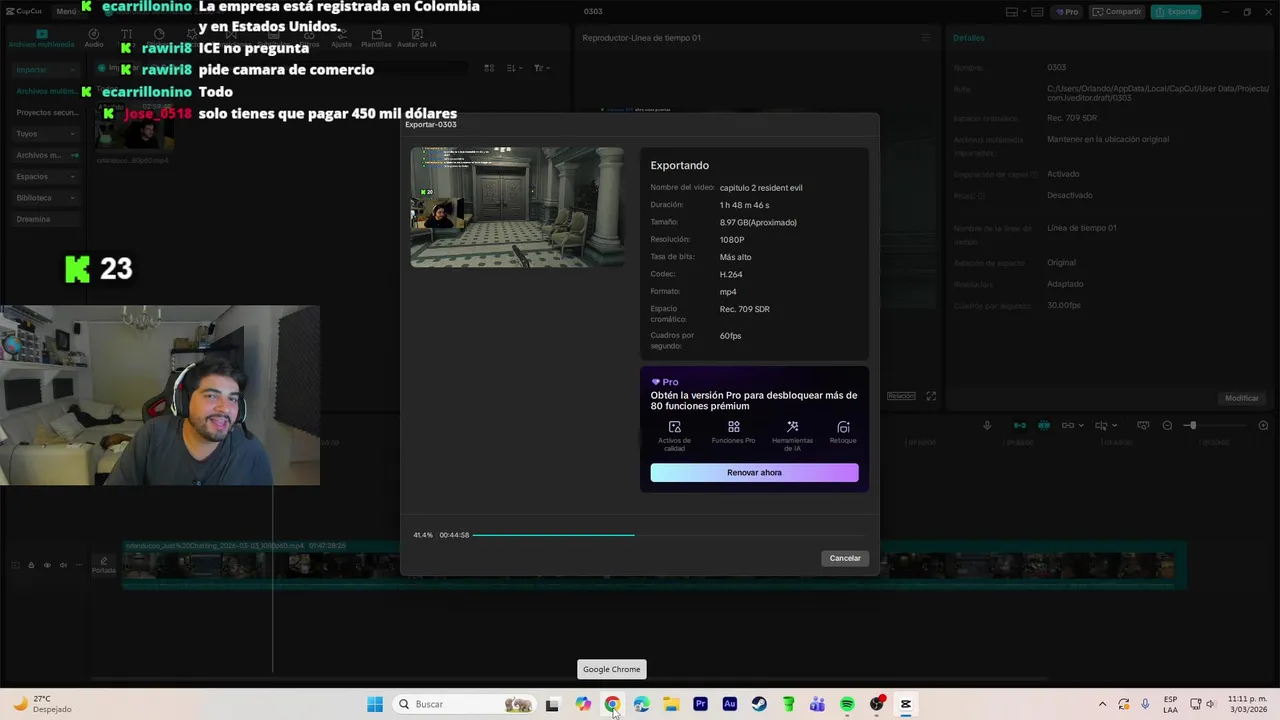
Task: Click the Portada cover button on timeline
Action: pos(103,565)
